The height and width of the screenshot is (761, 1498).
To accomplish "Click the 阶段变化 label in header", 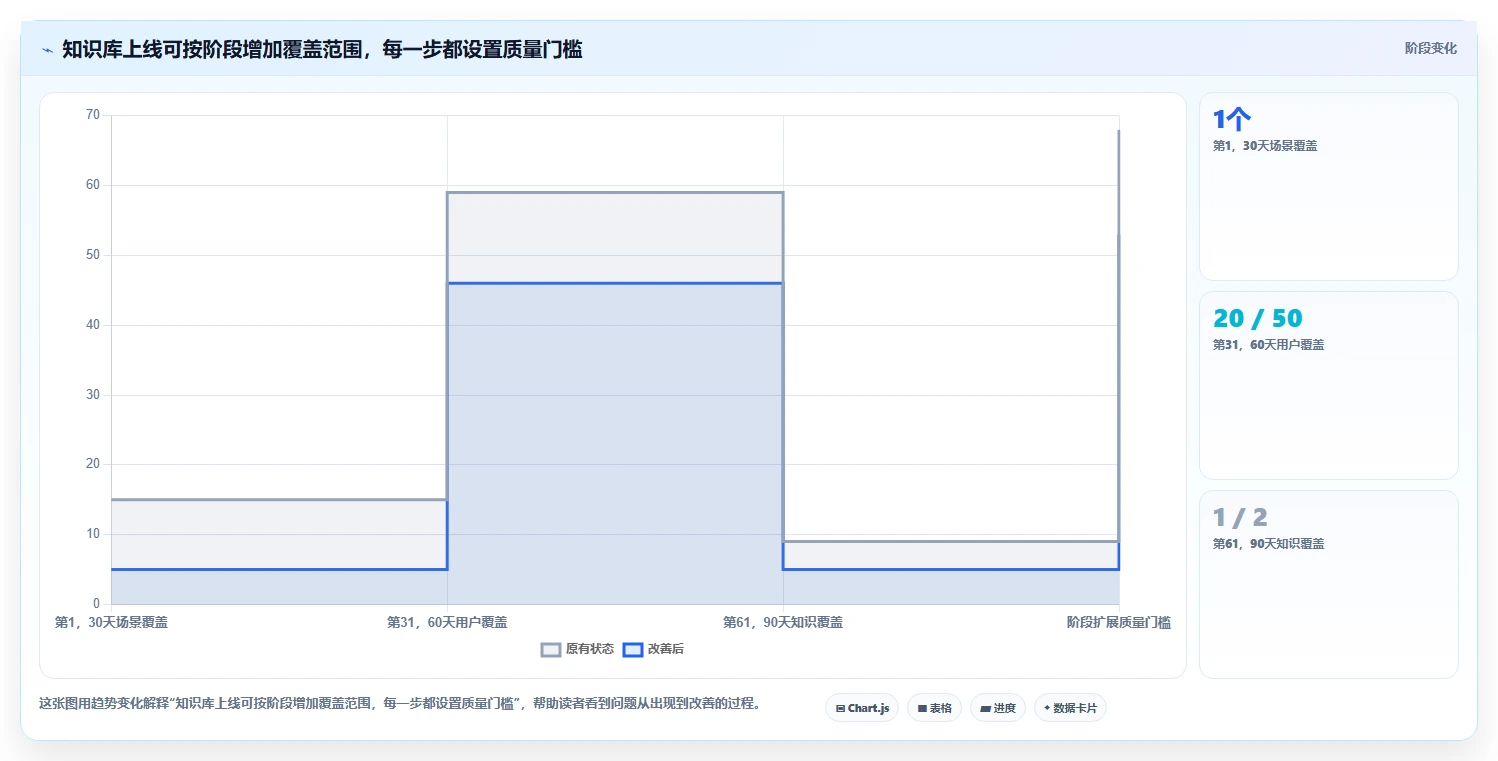I will point(1431,48).
